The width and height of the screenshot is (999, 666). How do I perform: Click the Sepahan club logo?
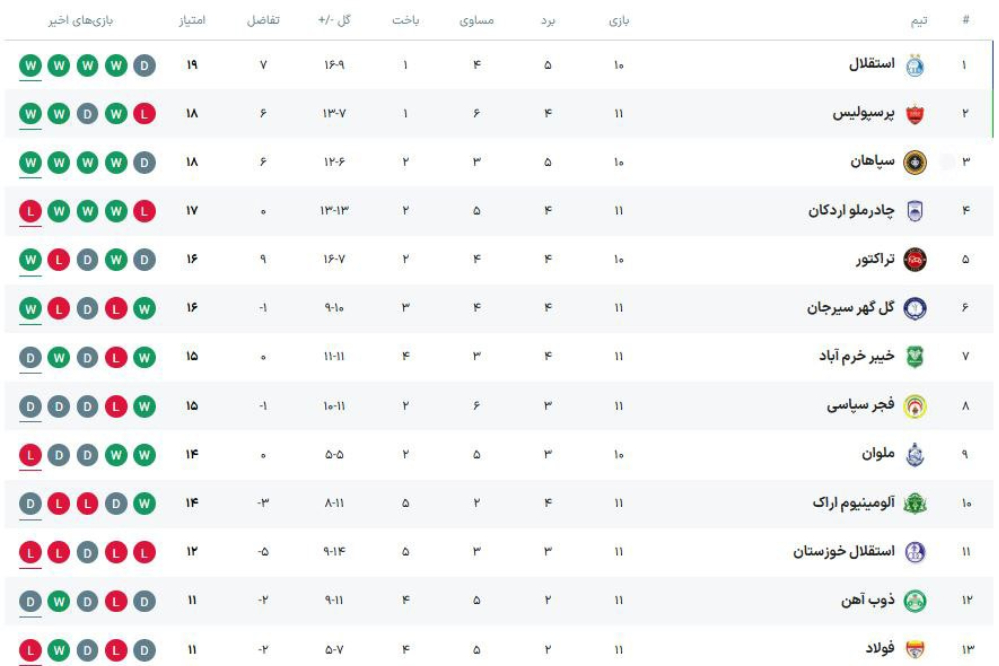[x=911, y=164]
